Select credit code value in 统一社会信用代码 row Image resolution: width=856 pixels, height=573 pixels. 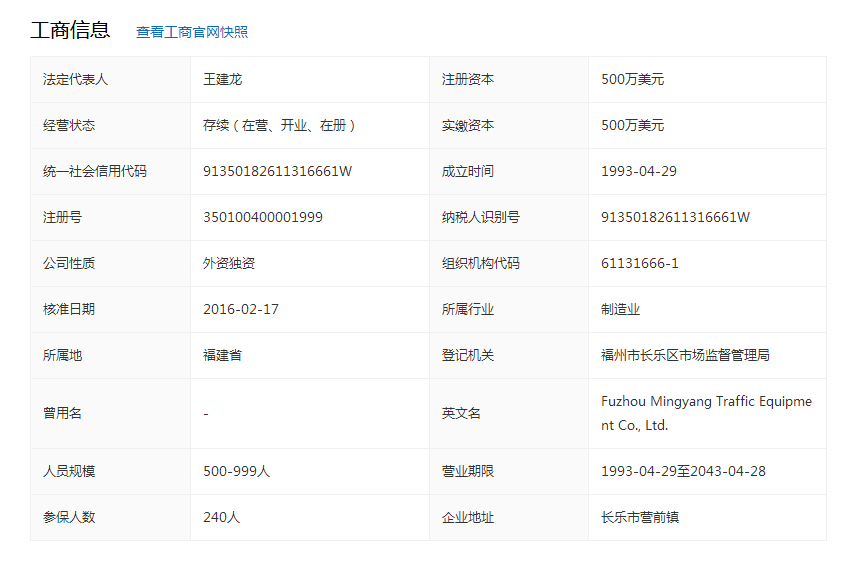coord(277,171)
